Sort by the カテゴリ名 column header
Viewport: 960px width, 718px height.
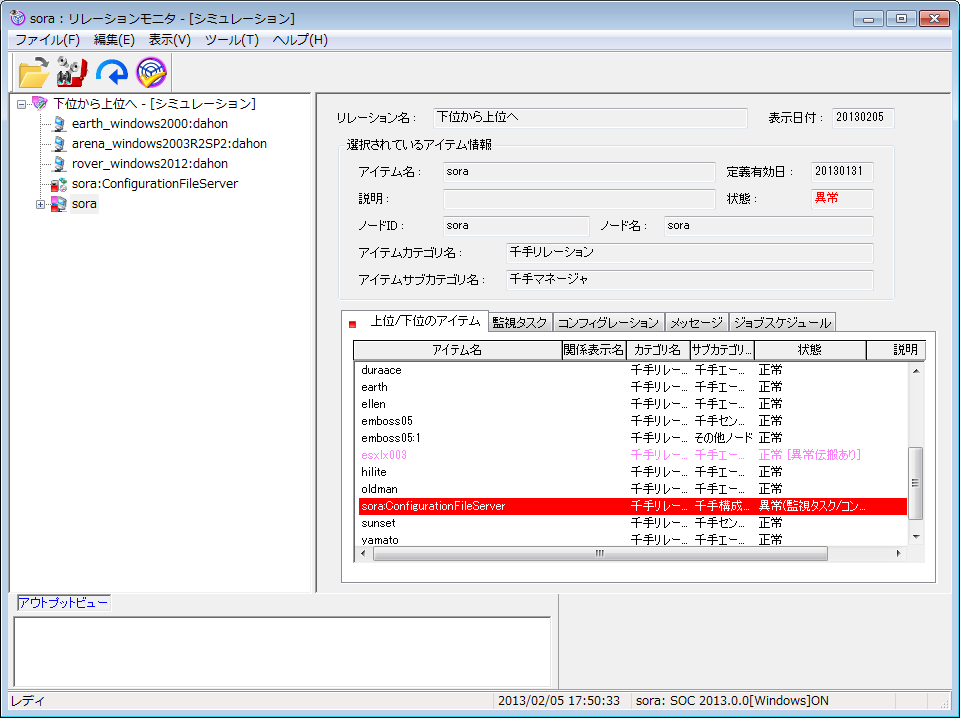(658, 350)
